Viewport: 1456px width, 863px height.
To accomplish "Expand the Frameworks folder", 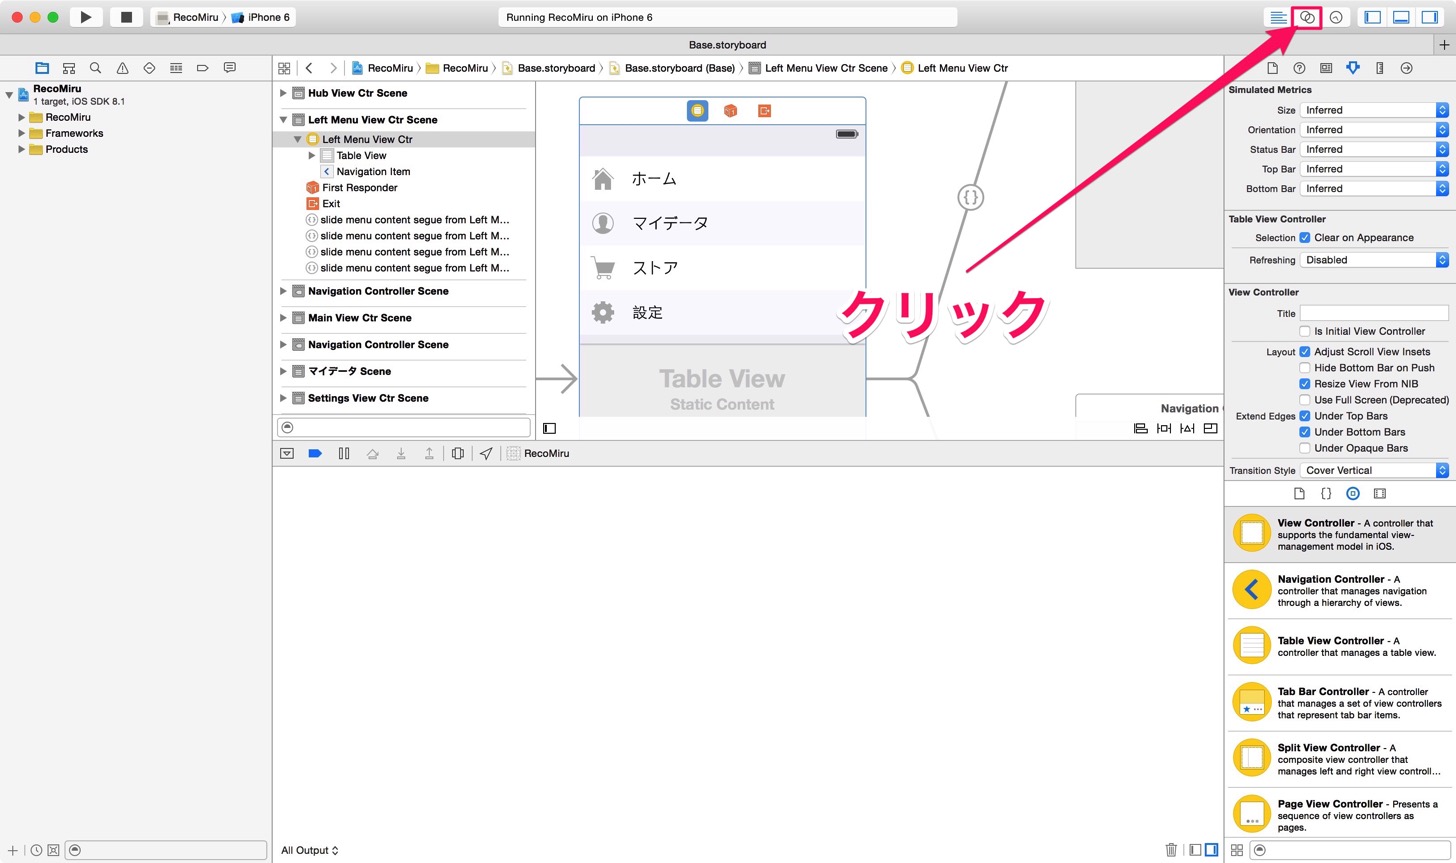I will point(21,133).
